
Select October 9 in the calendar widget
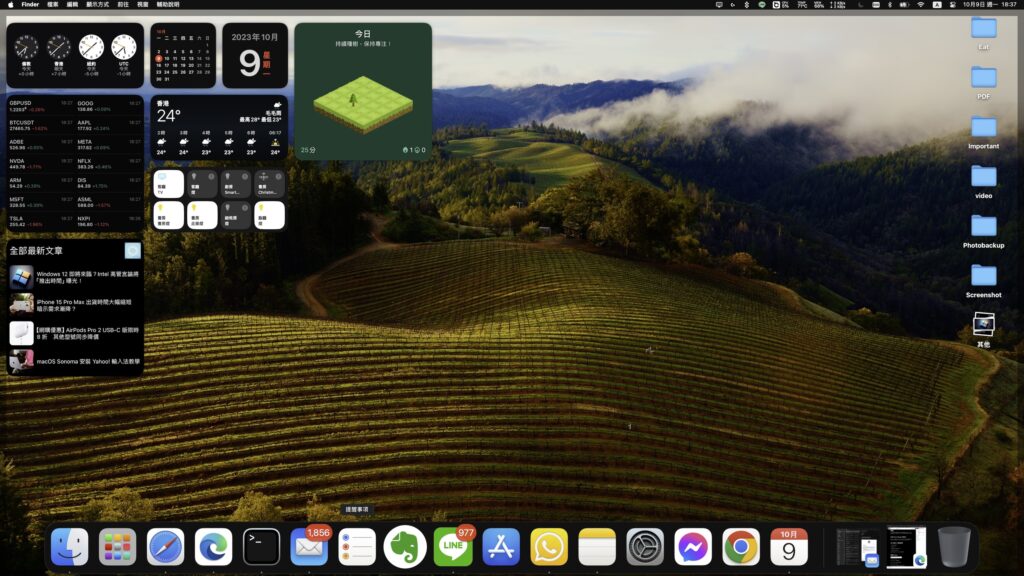160,58
